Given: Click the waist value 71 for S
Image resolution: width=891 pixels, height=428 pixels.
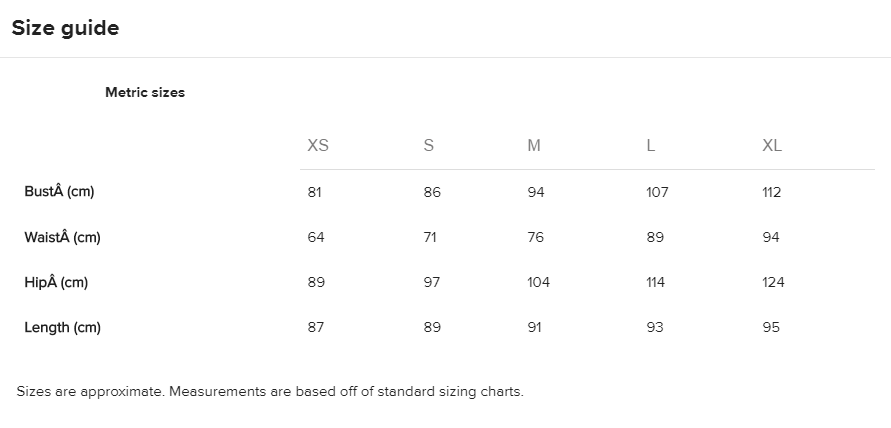Looking at the screenshot, I should pyautogui.click(x=432, y=237).
